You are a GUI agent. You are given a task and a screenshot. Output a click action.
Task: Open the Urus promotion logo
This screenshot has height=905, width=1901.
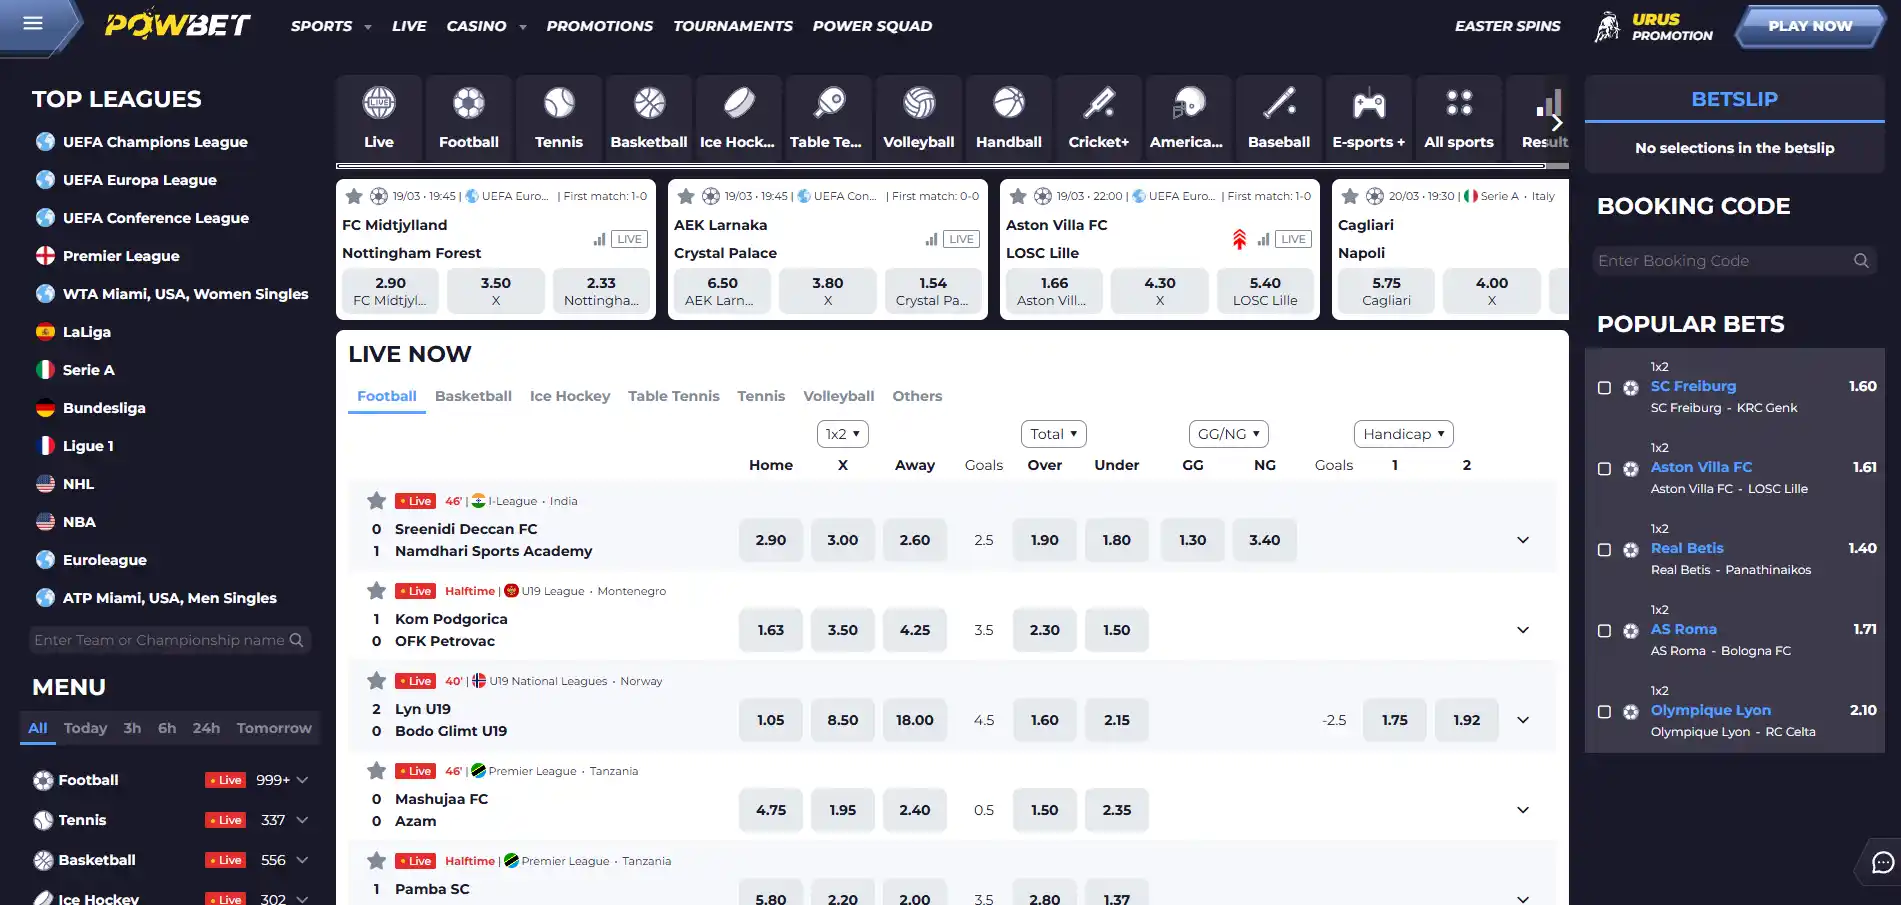[1653, 26]
